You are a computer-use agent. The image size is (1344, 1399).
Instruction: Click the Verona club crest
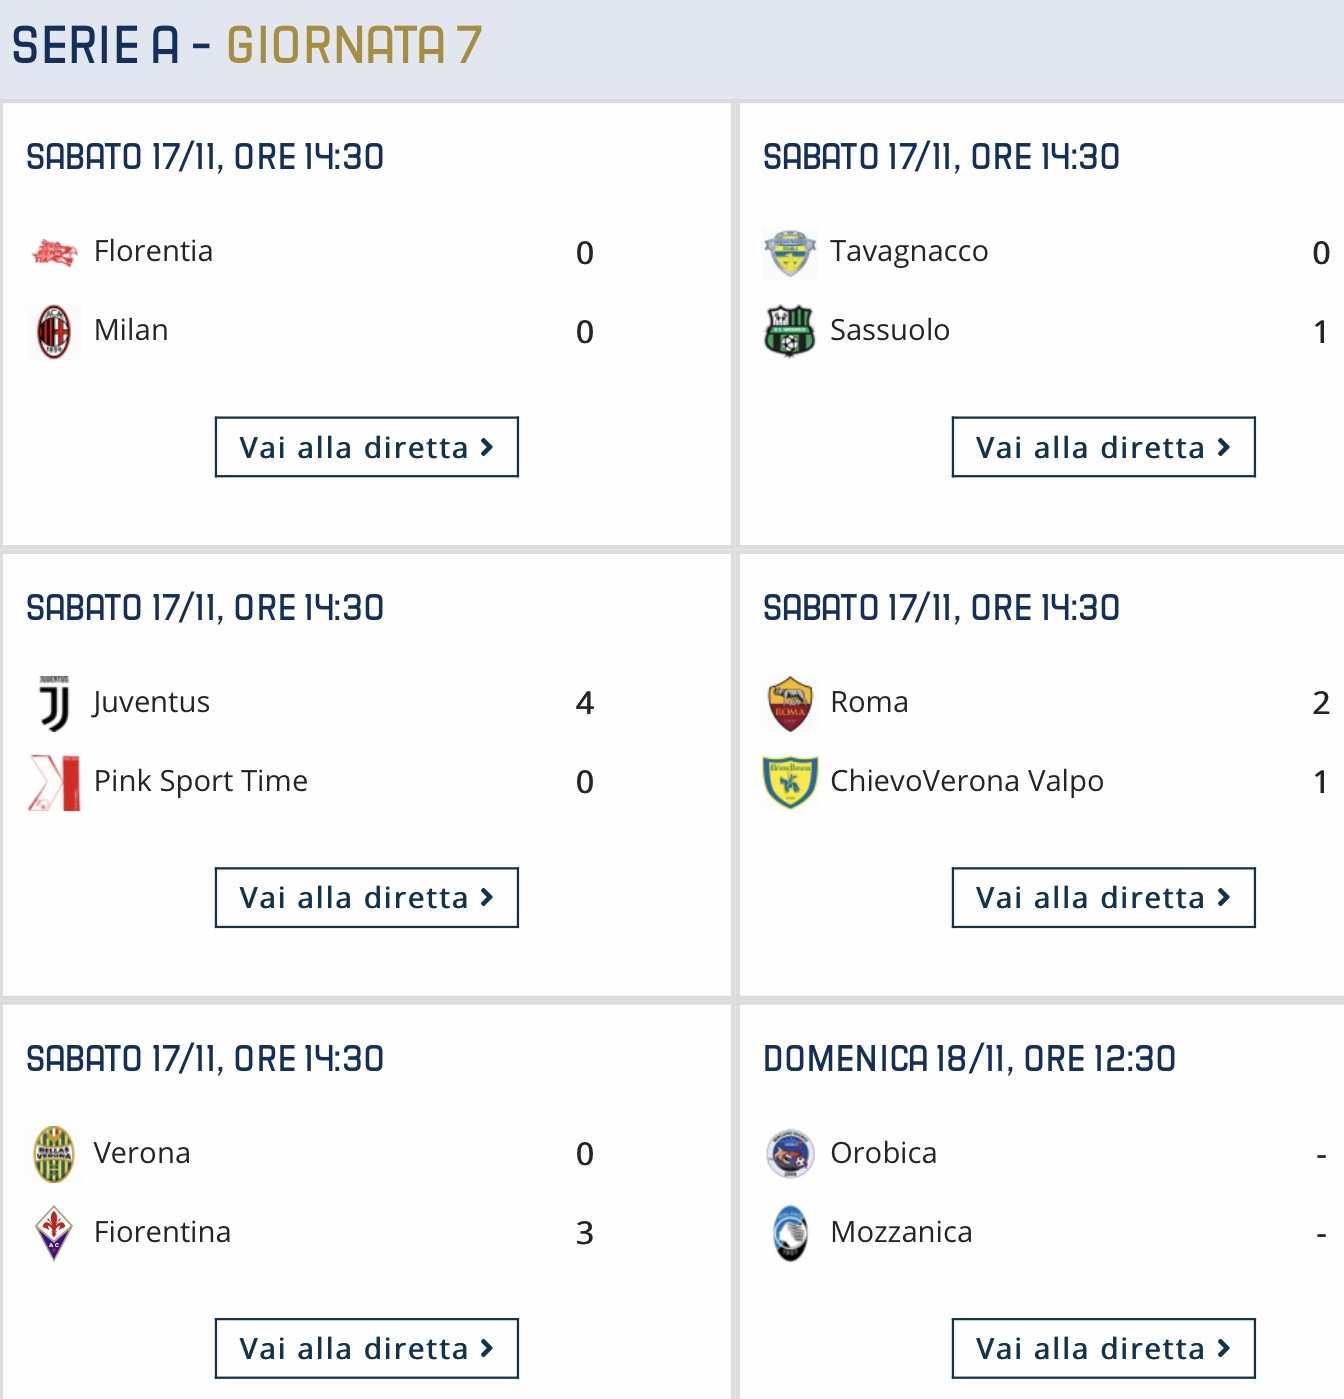click(x=54, y=1154)
